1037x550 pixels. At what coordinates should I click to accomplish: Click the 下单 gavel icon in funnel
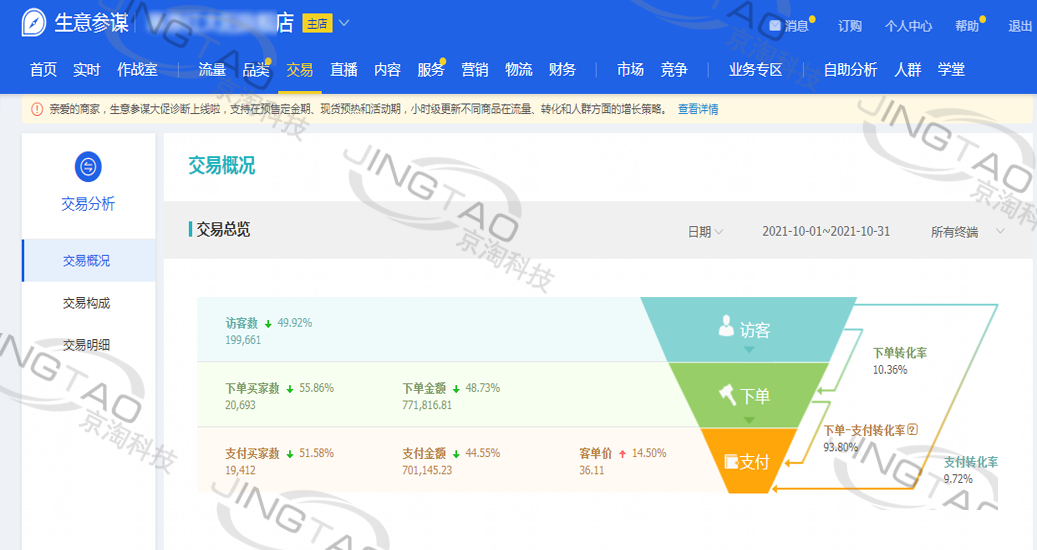pos(727,395)
